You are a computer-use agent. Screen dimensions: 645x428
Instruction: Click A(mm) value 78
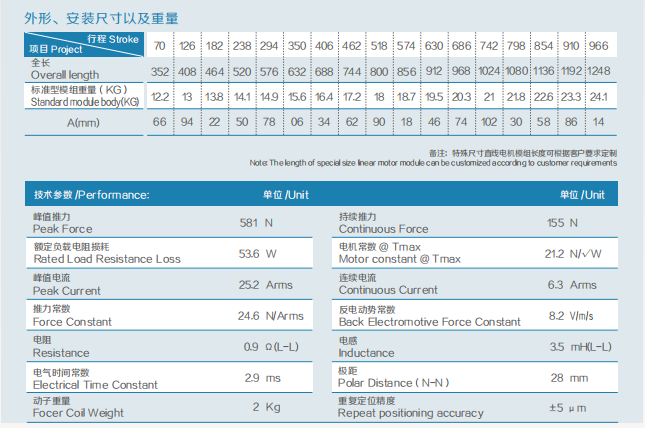pos(269,122)
